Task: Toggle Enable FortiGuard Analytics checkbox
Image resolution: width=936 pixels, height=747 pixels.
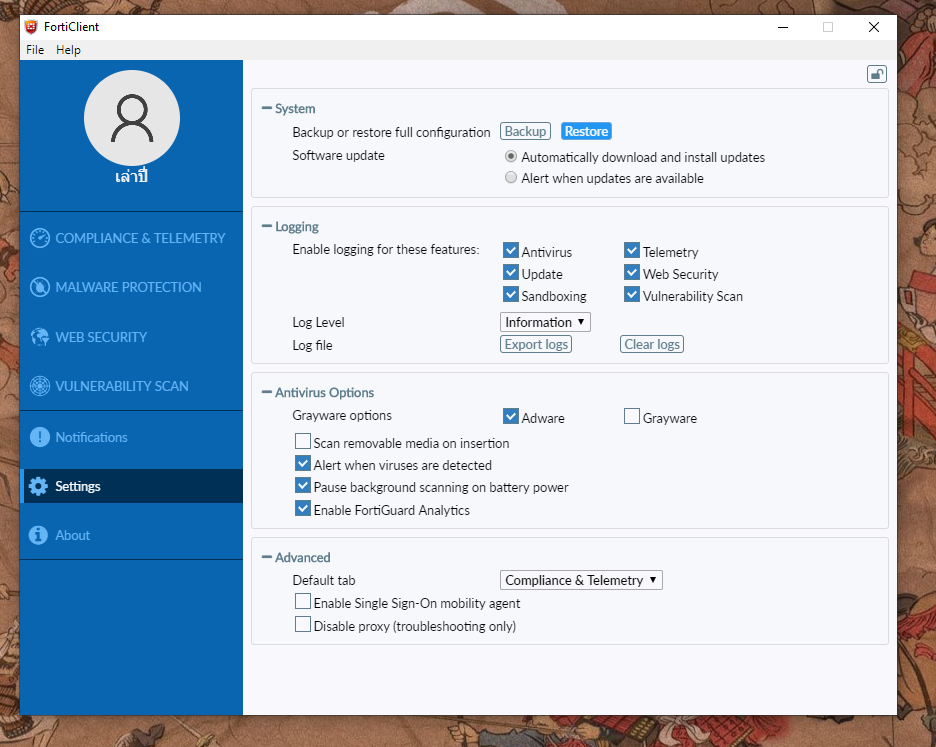Action: pyautogui.click(x=303, y=508)
